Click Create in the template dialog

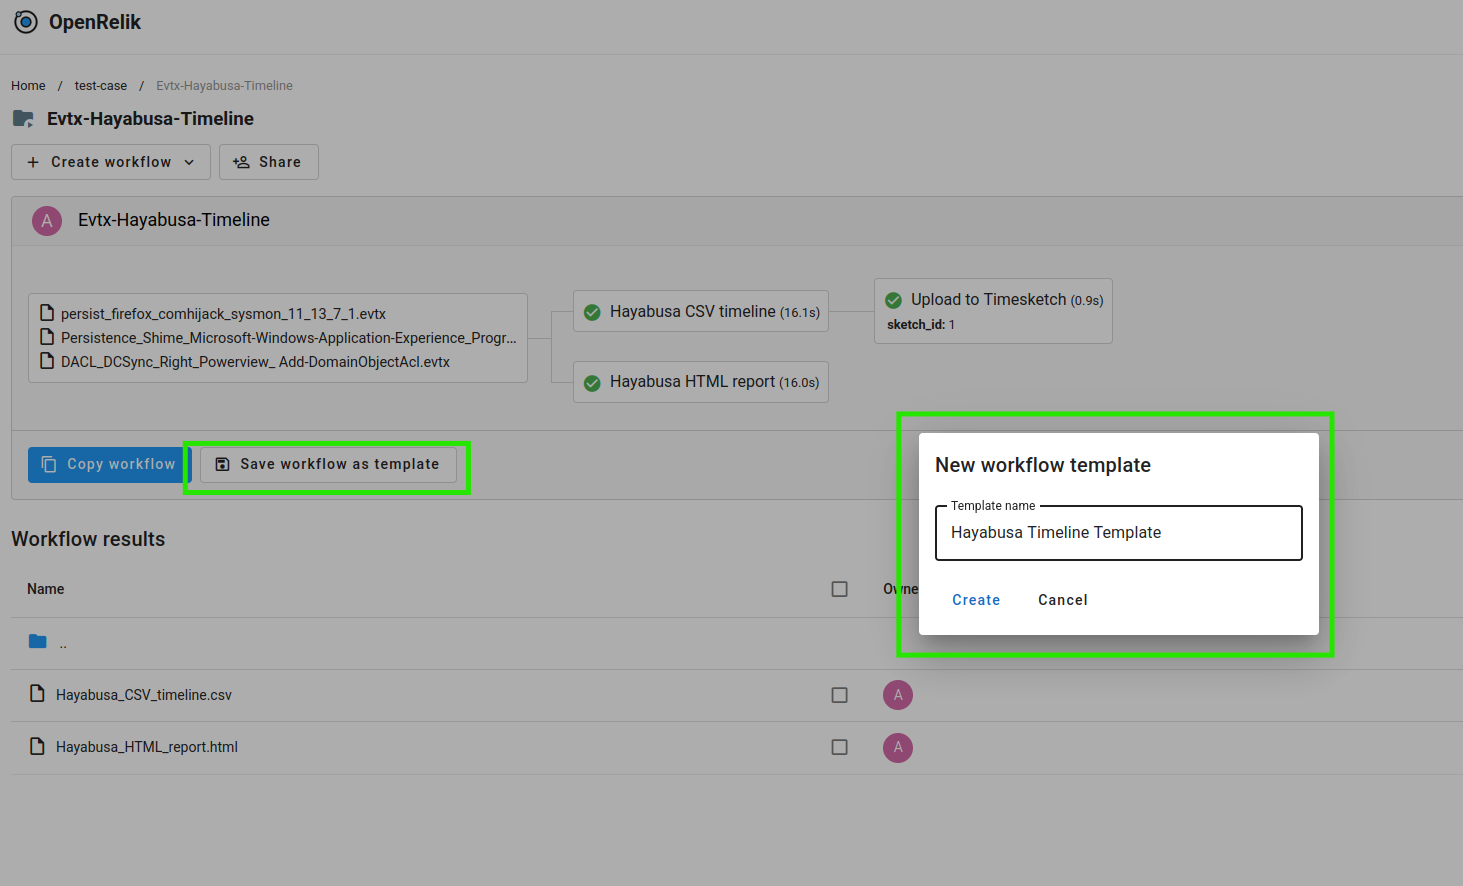tap(976, 600)
